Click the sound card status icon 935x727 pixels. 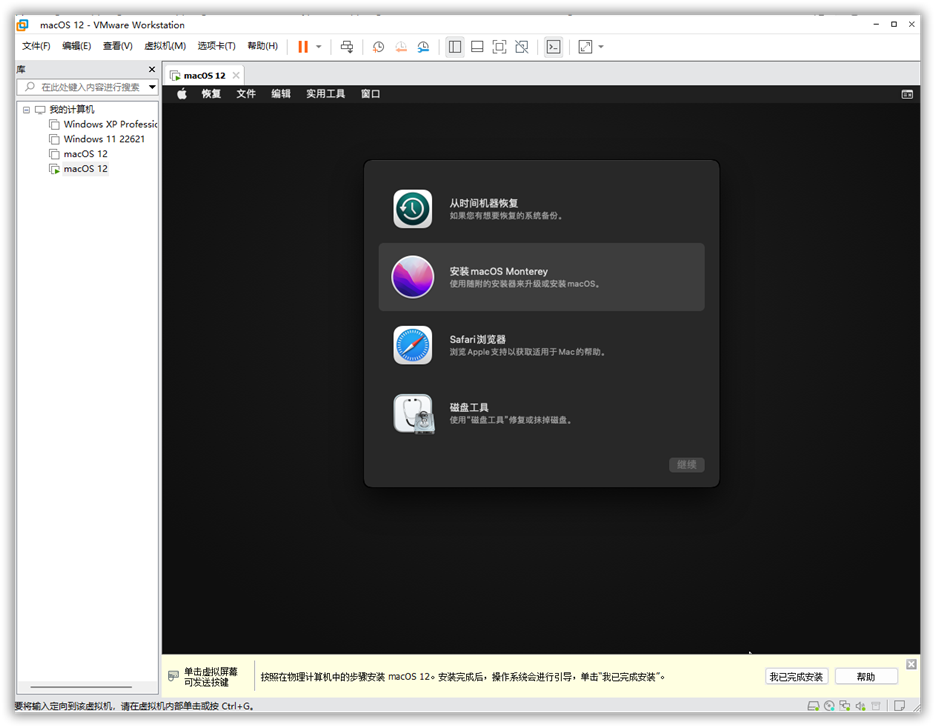[x=860, y=706]
